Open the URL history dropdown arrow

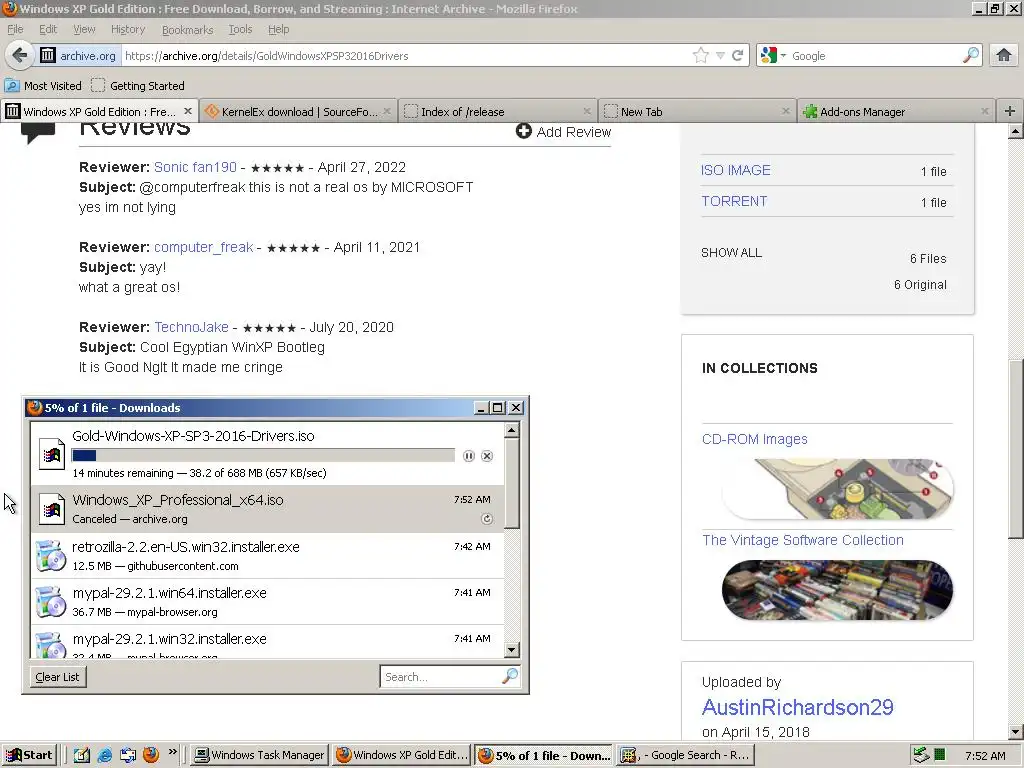[720, 56]
